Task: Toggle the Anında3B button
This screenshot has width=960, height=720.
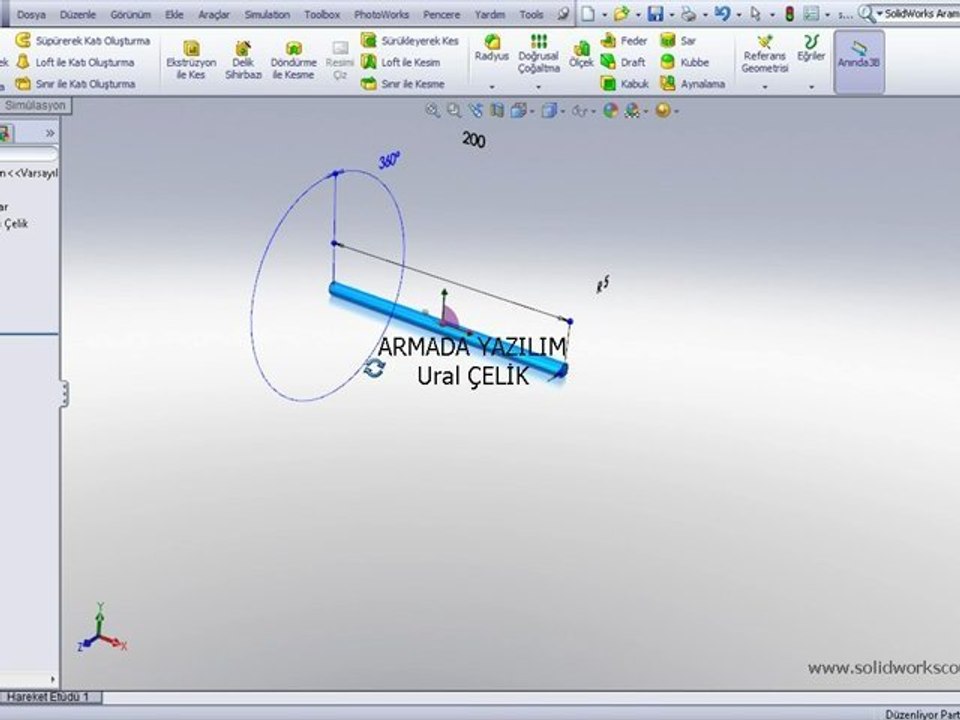Action: [x=859, y=61]
